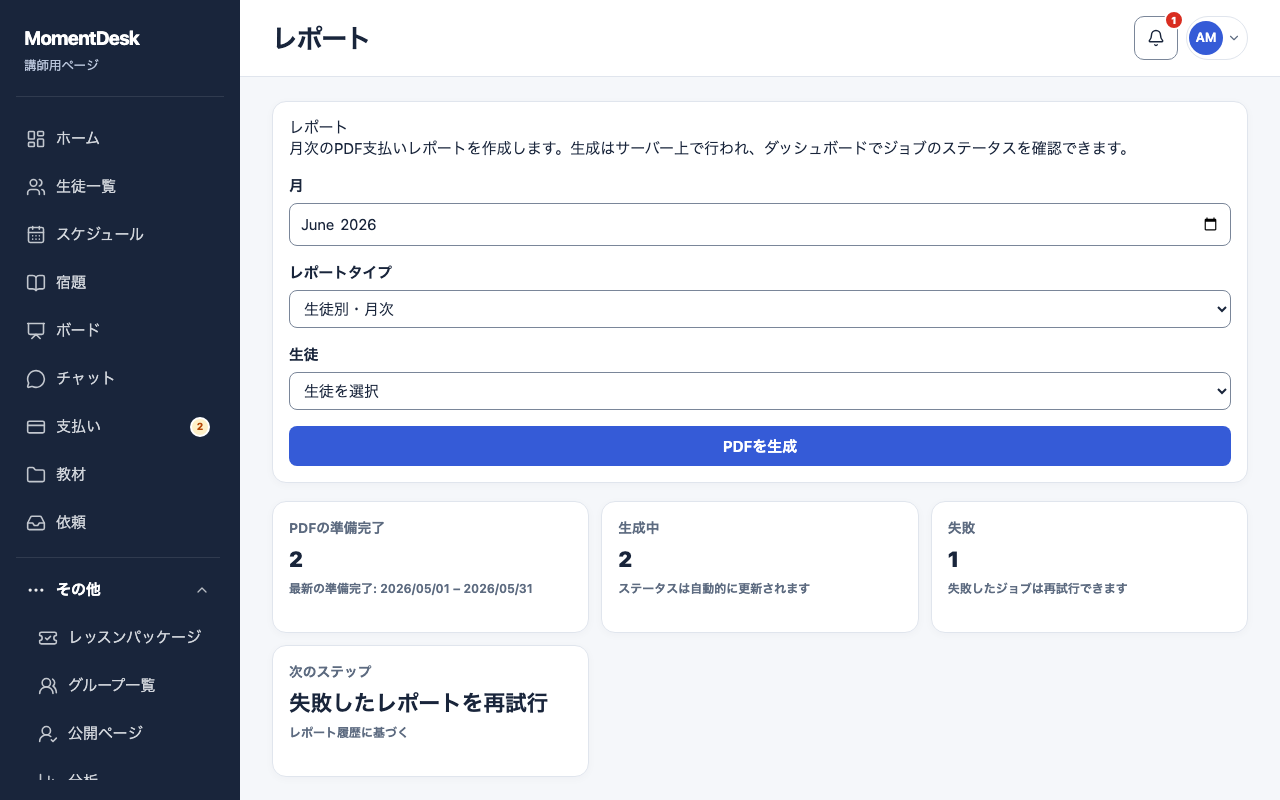Viewport: 1280px width, 800px height.
Task: Collapse the その他 section chevron
Action: (x=202, y=590)
